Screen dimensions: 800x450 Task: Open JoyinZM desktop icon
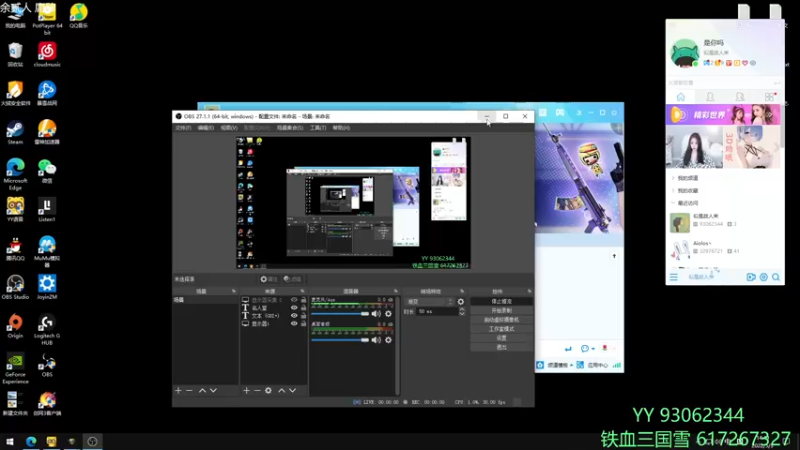(x=47, y=287)
